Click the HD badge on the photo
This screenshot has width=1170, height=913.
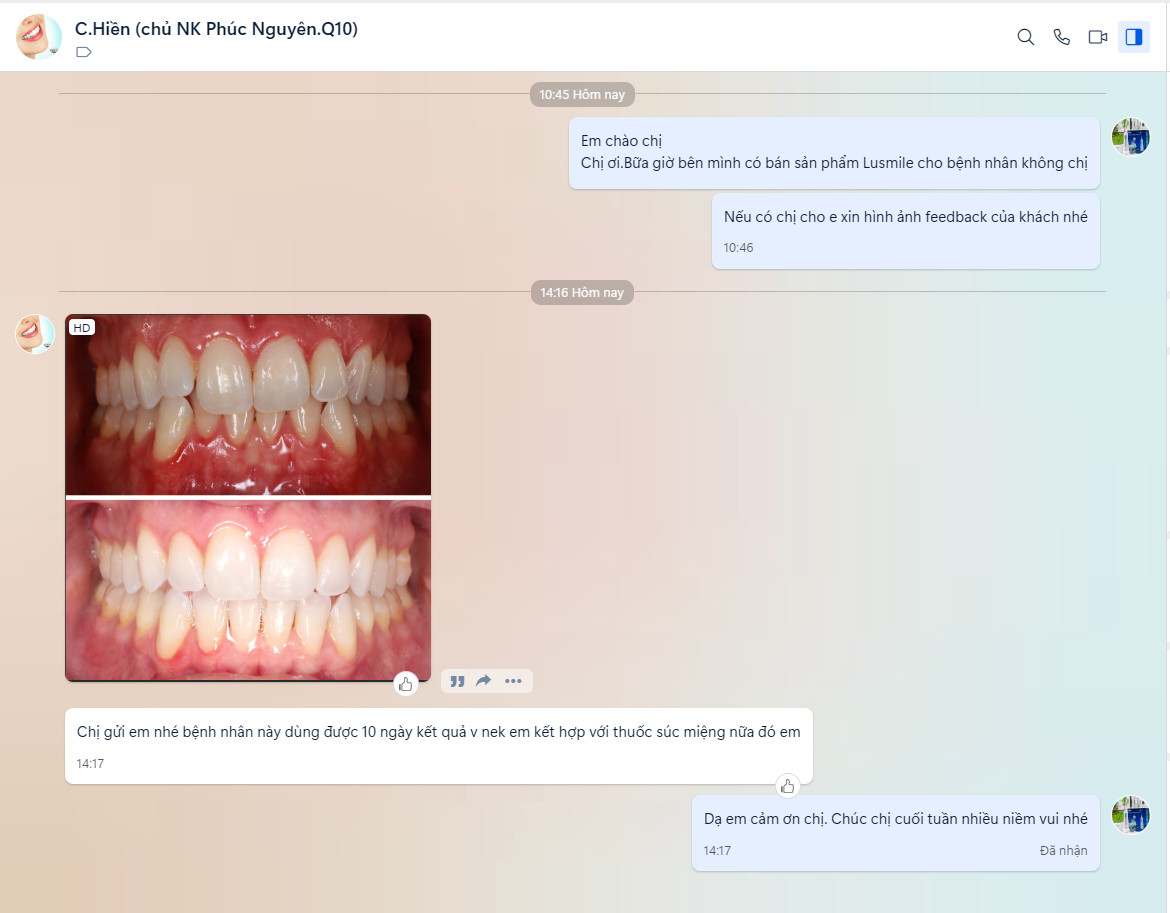point(81,327)
